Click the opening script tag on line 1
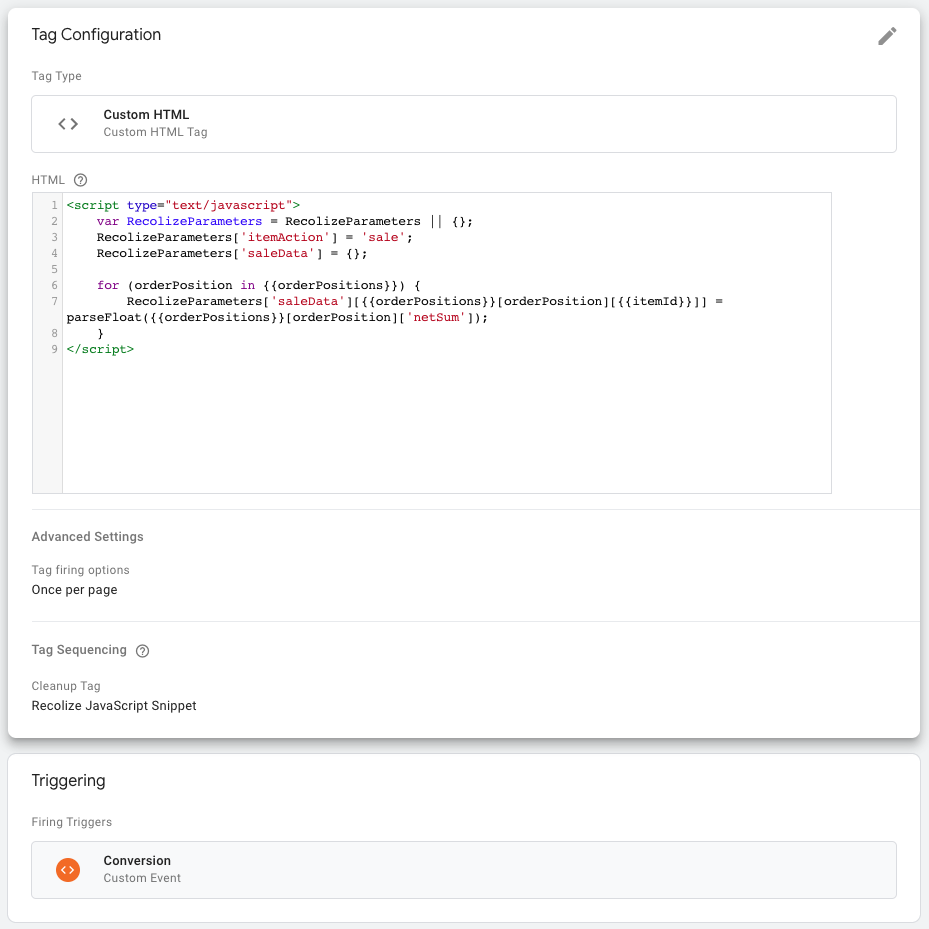 (183, 205)
